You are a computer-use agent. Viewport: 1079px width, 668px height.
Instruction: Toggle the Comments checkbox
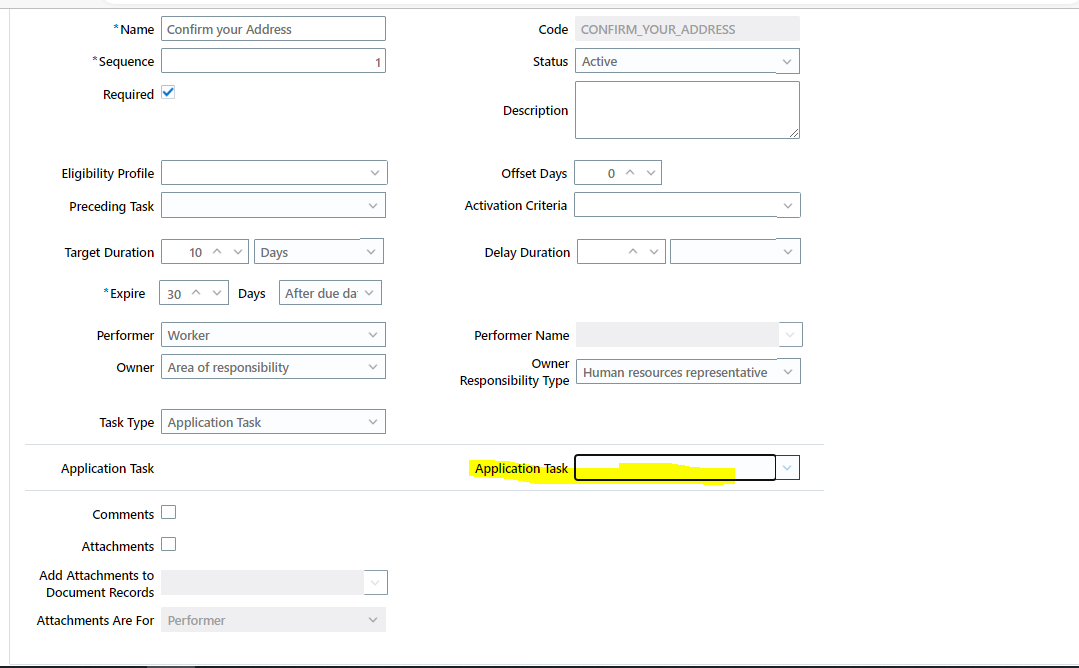(x=168, y=513)
